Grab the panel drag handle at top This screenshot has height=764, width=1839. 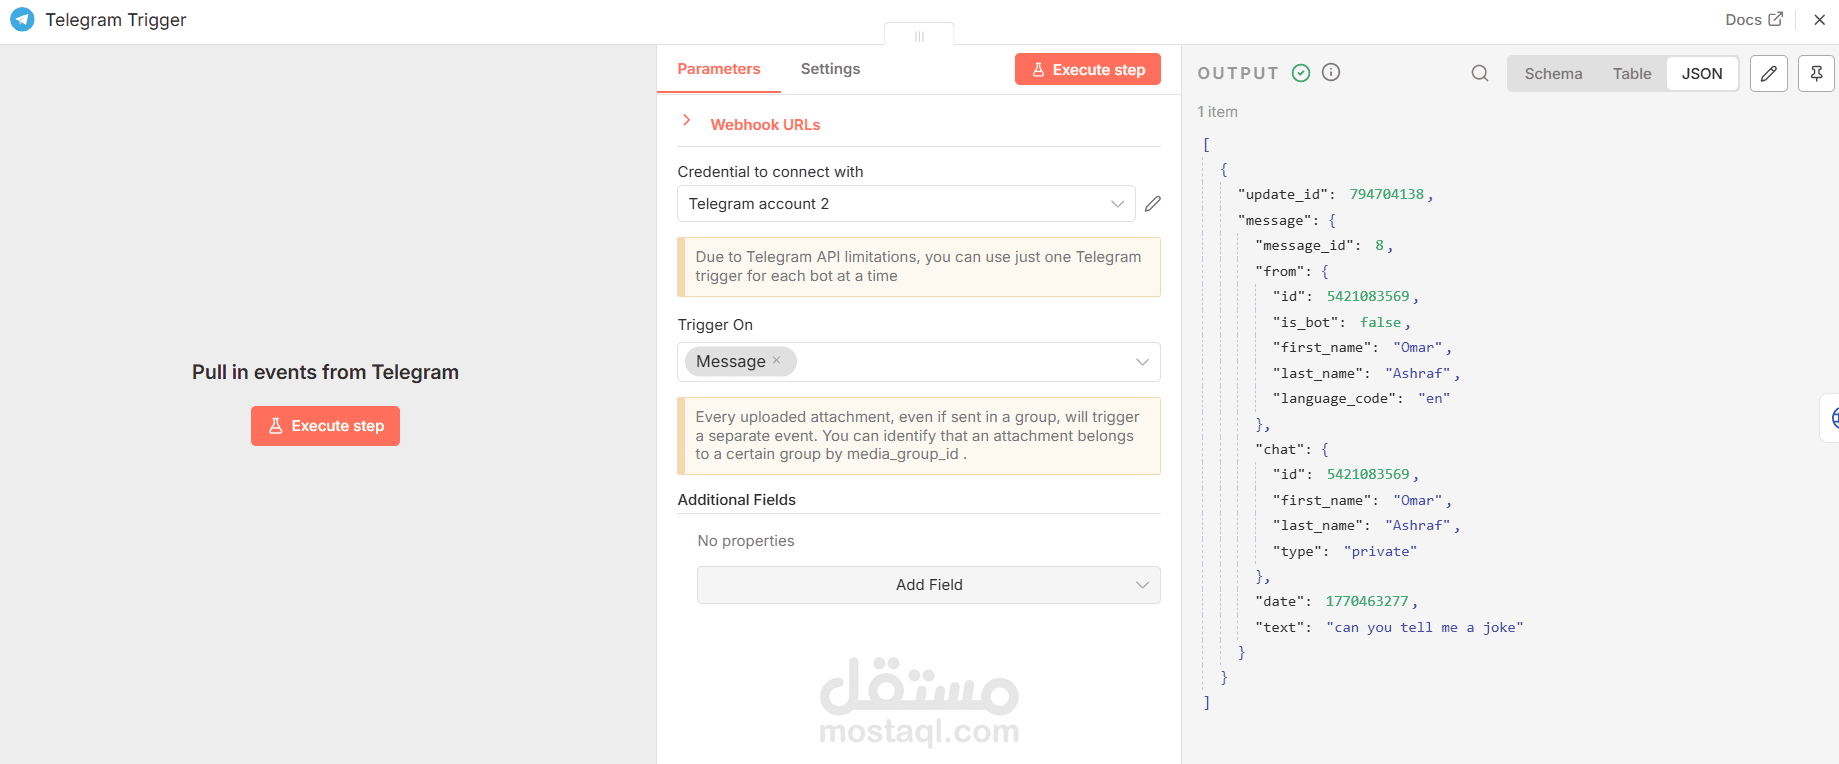coord(919,36)
